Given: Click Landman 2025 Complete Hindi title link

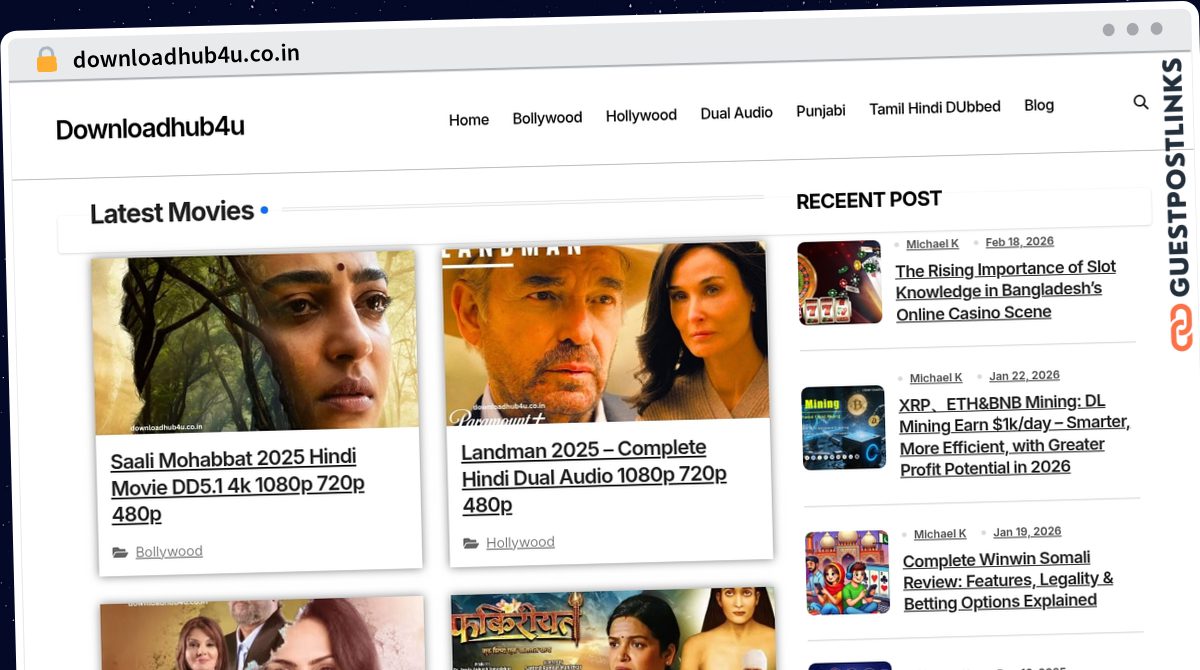Looking at the screenshot, I should 594,477.
